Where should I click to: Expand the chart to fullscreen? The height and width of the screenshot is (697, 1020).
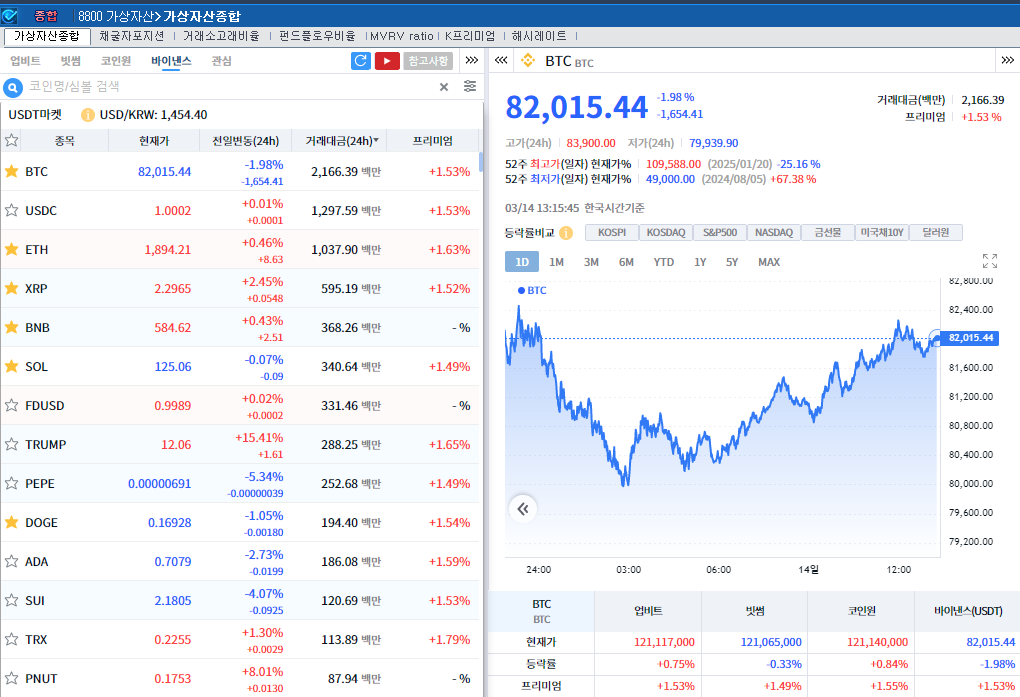pos(990,261)
